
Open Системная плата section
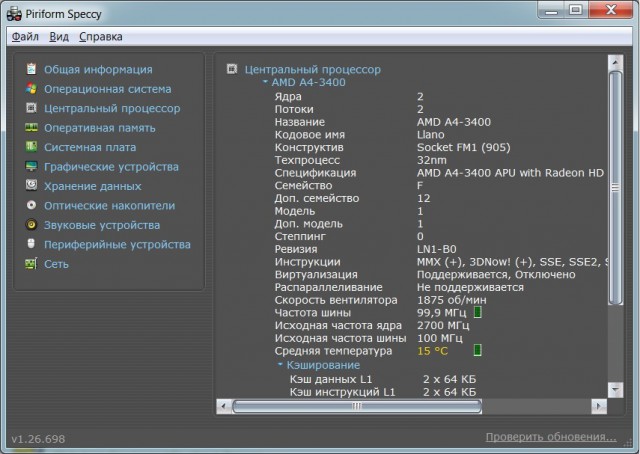(x=90, y=147)
